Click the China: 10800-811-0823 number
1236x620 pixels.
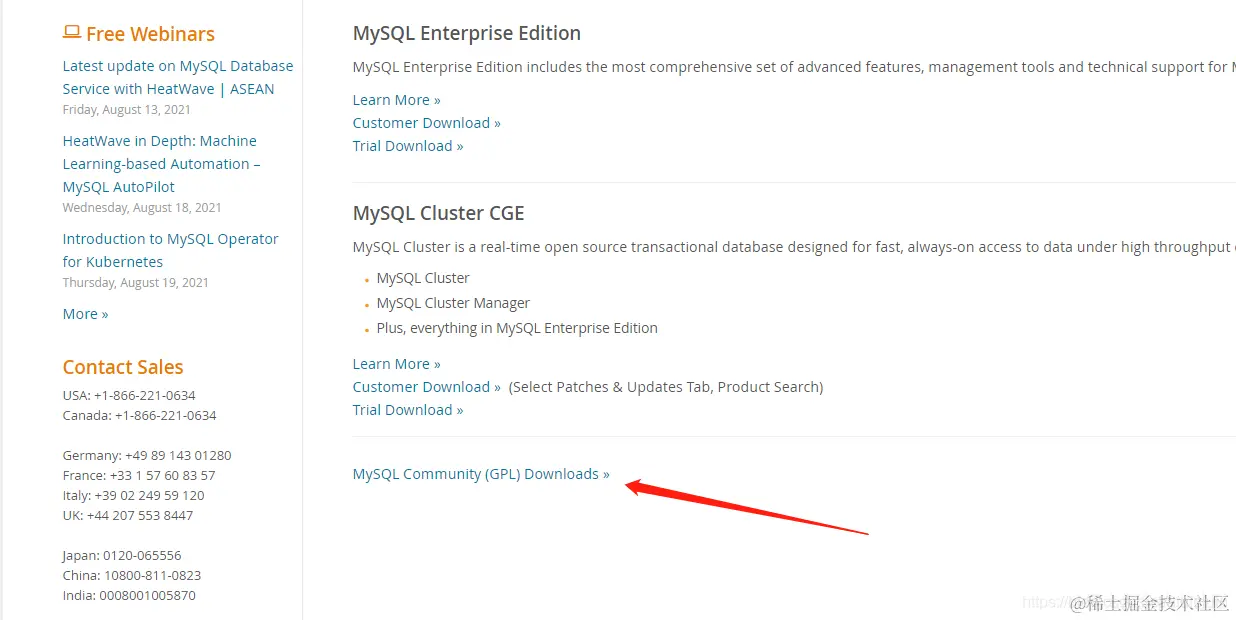click(x=132, y=575)
